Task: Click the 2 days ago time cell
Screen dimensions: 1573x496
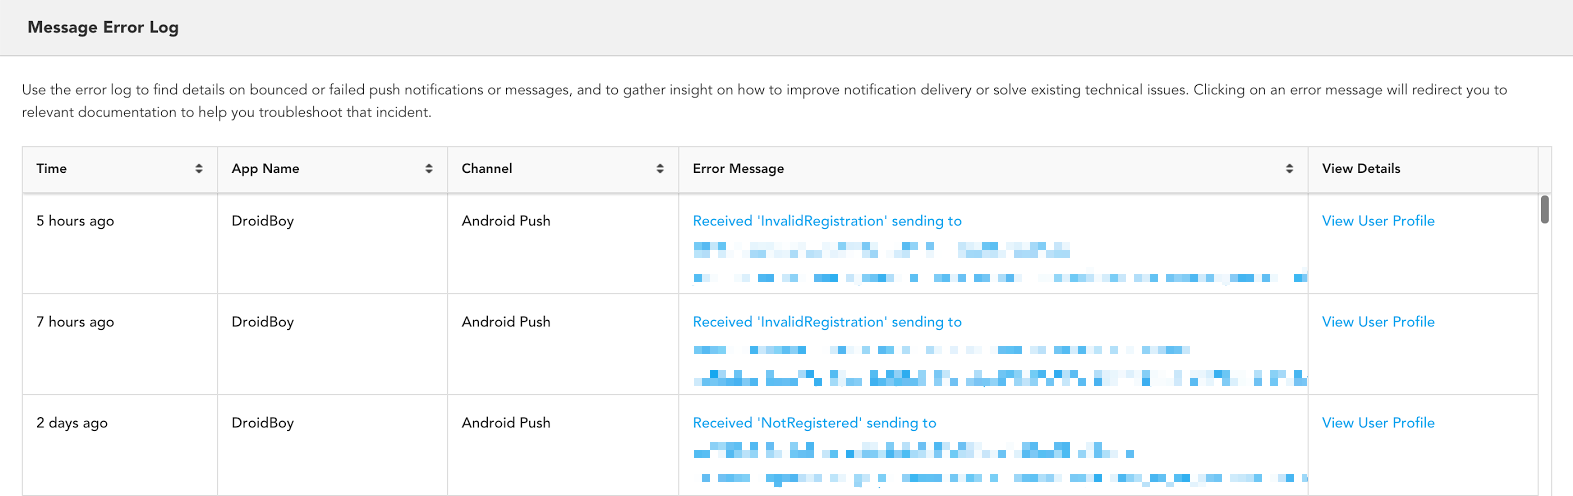Action: pos(72,423)
